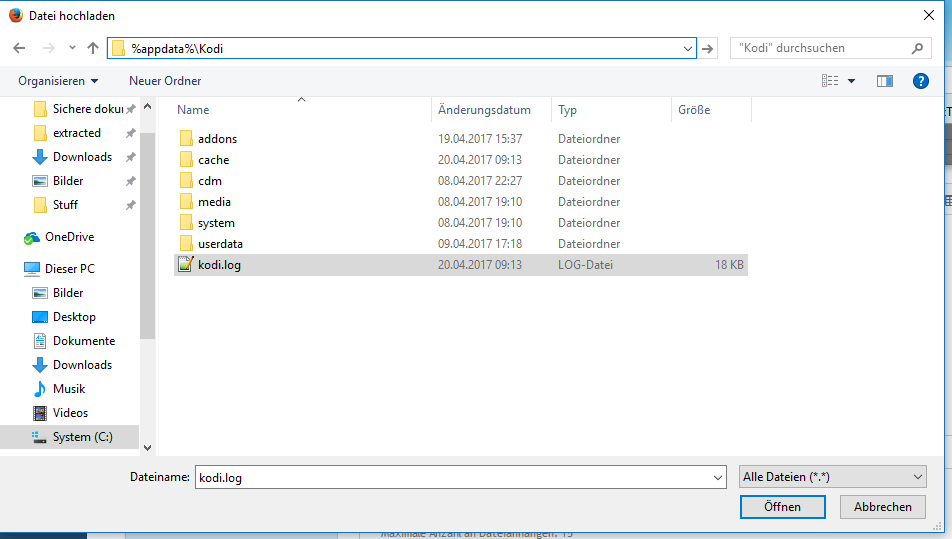Open the Organisieren menu
Image resolution: width=952 pixels, height=539 pixels.
58,81
